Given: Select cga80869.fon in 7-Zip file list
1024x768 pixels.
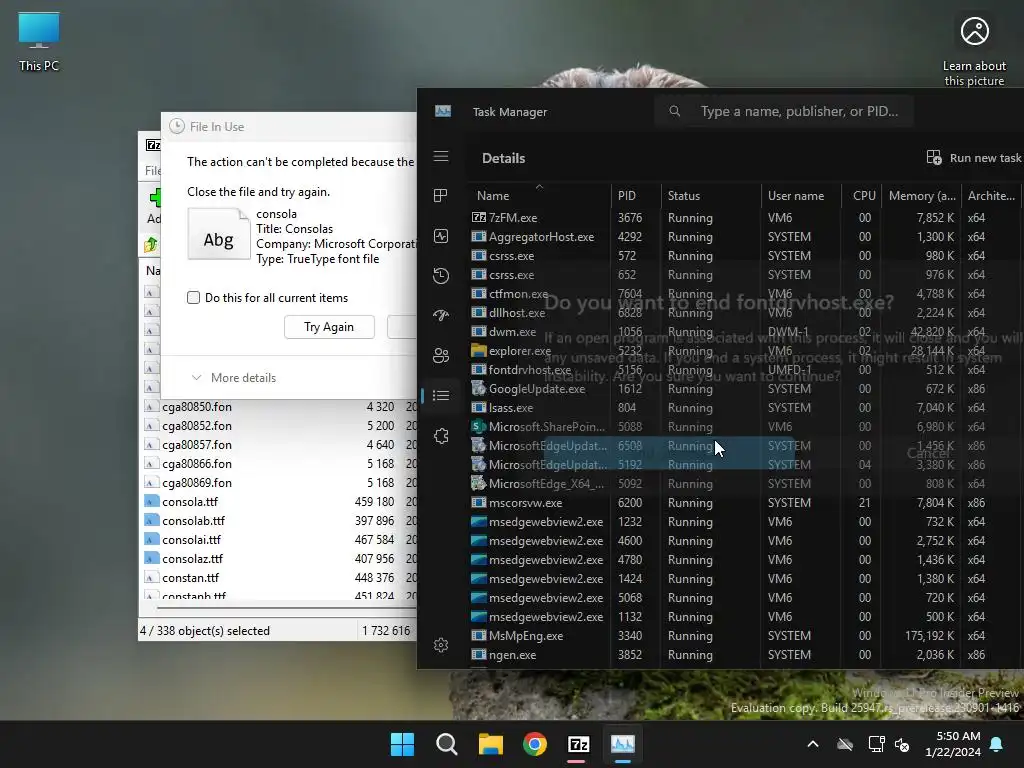Looking at the screenshot, I should point(280,483).
